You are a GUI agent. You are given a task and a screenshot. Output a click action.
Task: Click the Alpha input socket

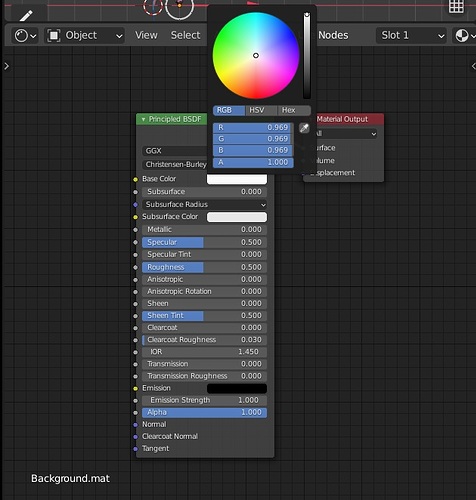tap(135, 413)
